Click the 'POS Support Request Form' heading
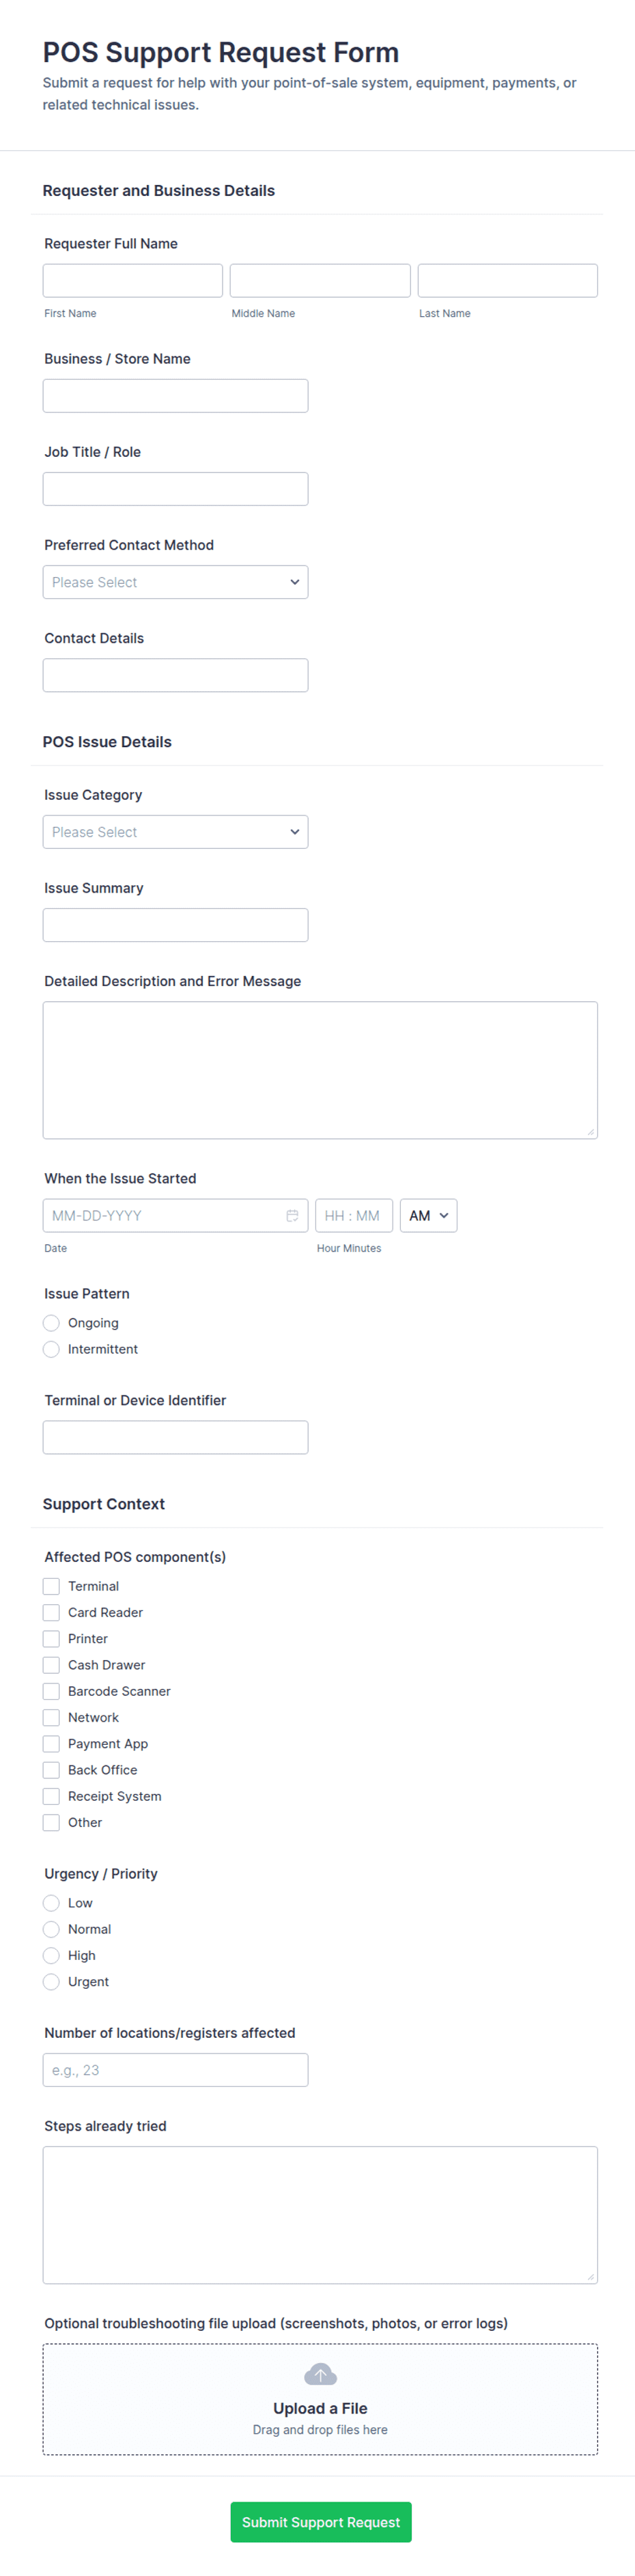Viewport: 635px width, 2576px height. point(221,52)
